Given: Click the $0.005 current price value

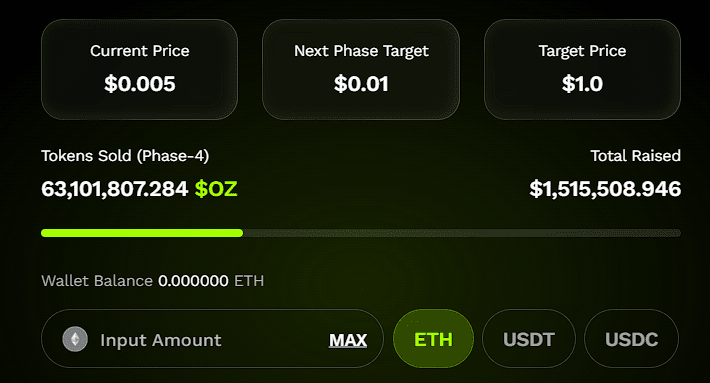Looking at the screenshot, I should [139, 84].
